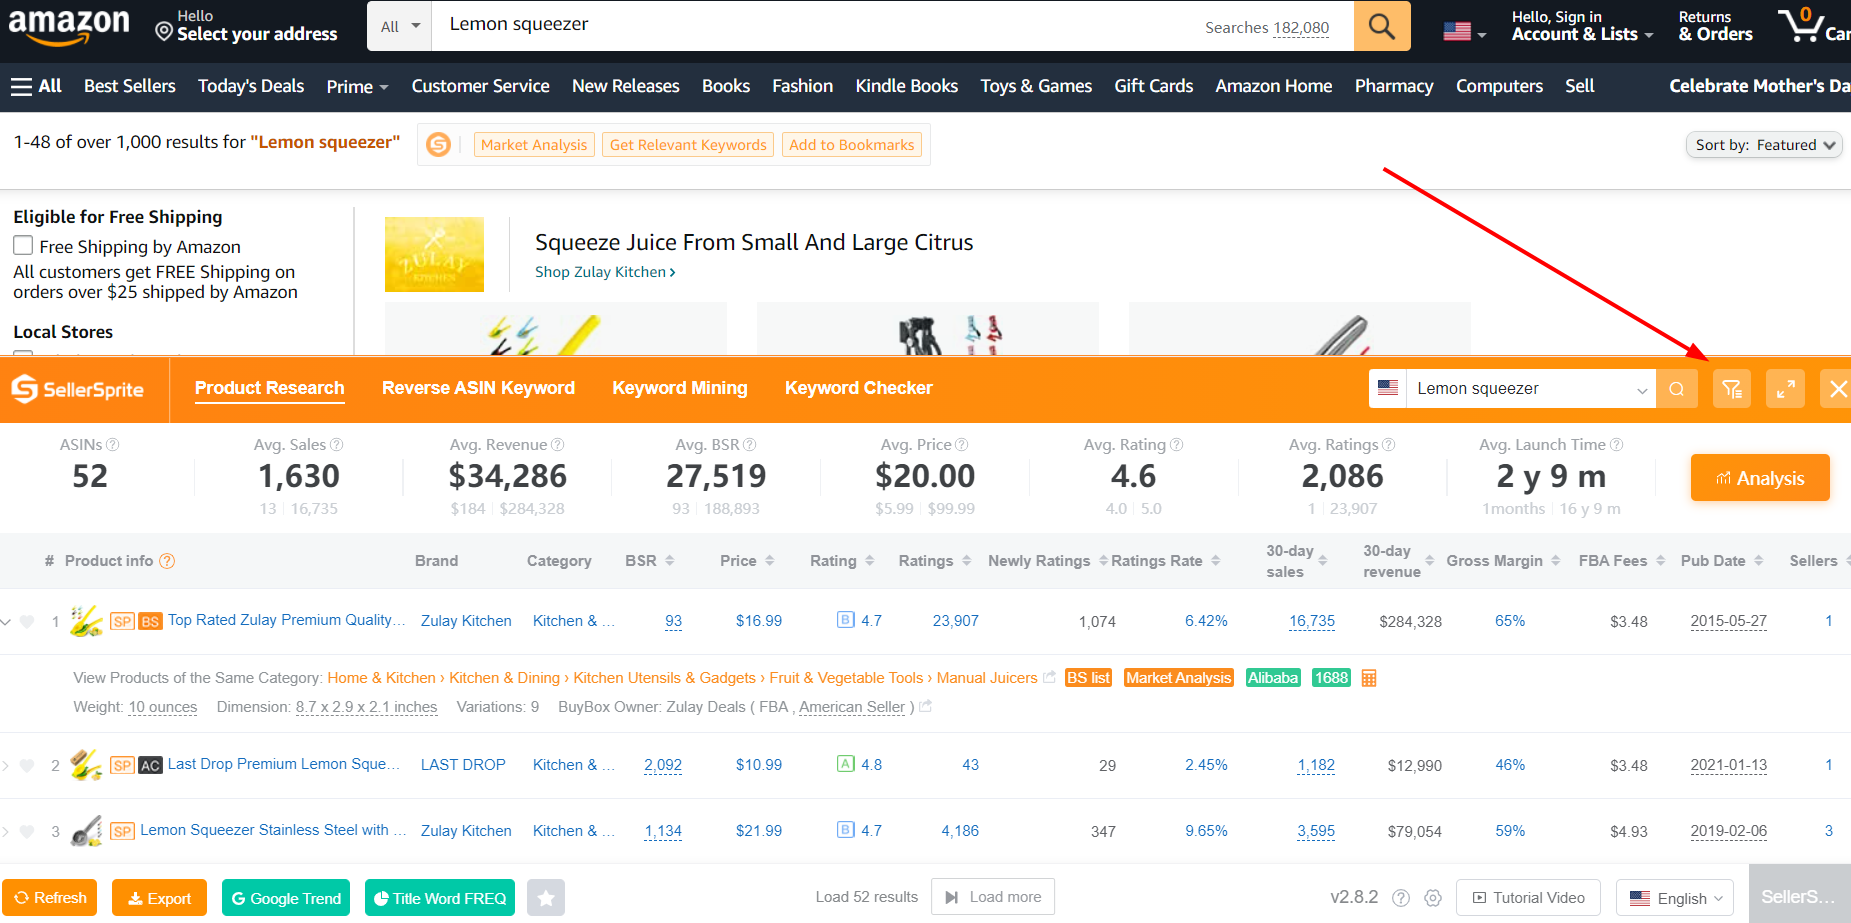Click the orange SellerSprite search icon
Screen dimensions: 1851x923
pos(1677,389)
